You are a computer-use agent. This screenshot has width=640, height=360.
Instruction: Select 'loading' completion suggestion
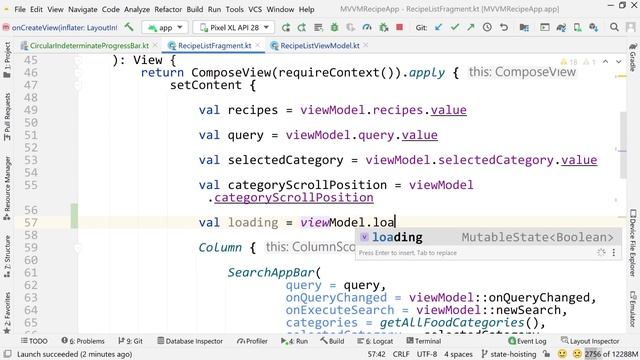[488, 237]
